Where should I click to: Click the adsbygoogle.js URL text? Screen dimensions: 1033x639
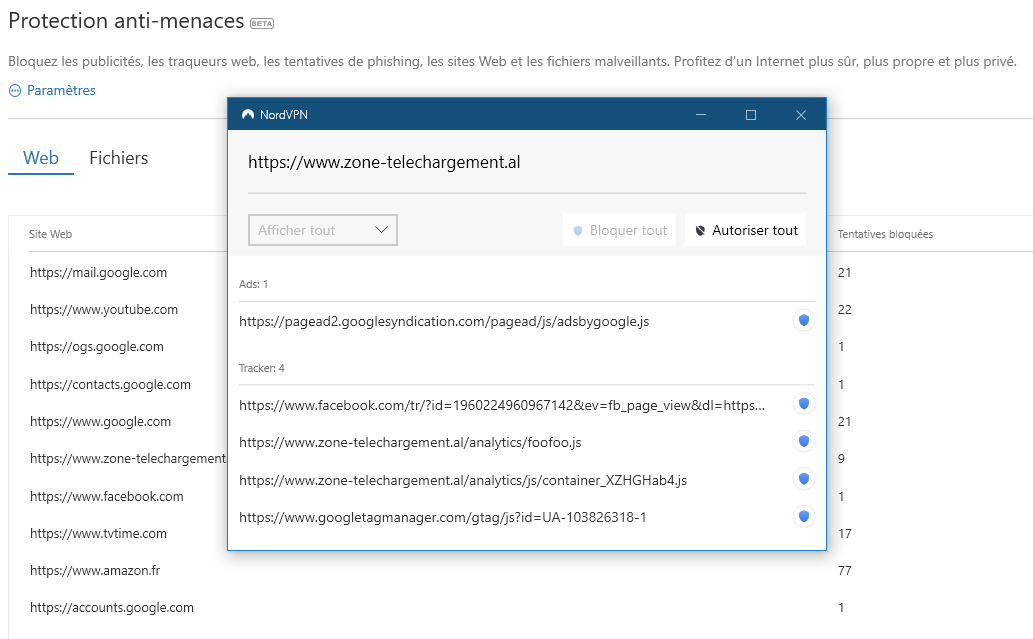444,321
